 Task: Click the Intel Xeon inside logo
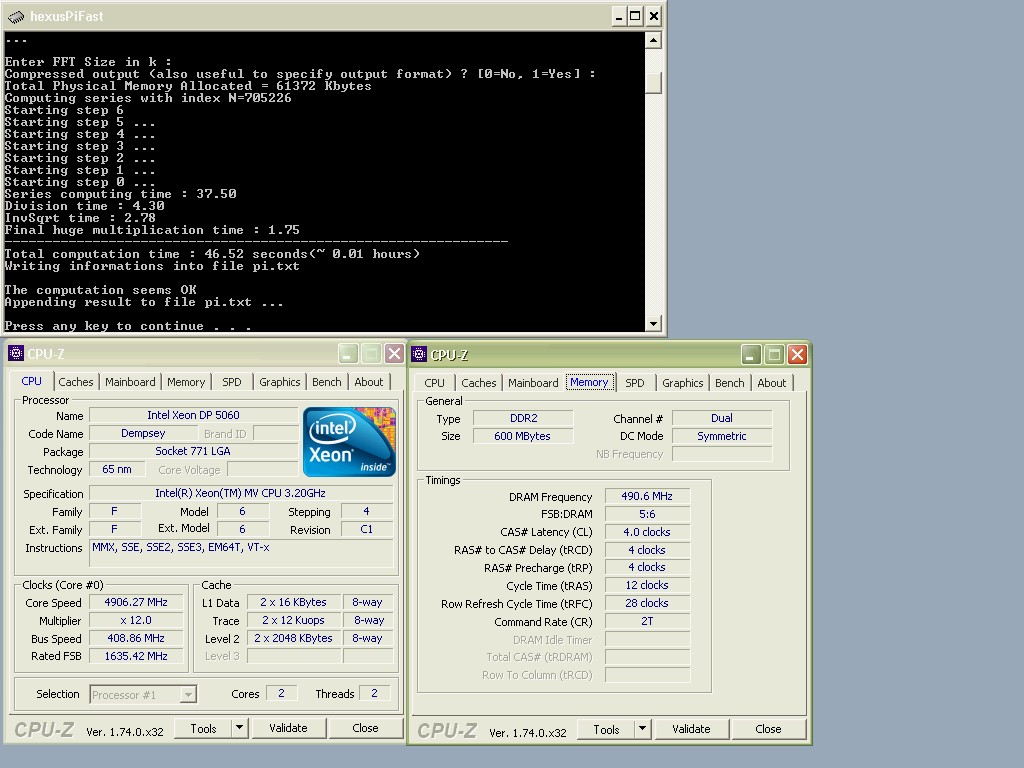(349, 442)
